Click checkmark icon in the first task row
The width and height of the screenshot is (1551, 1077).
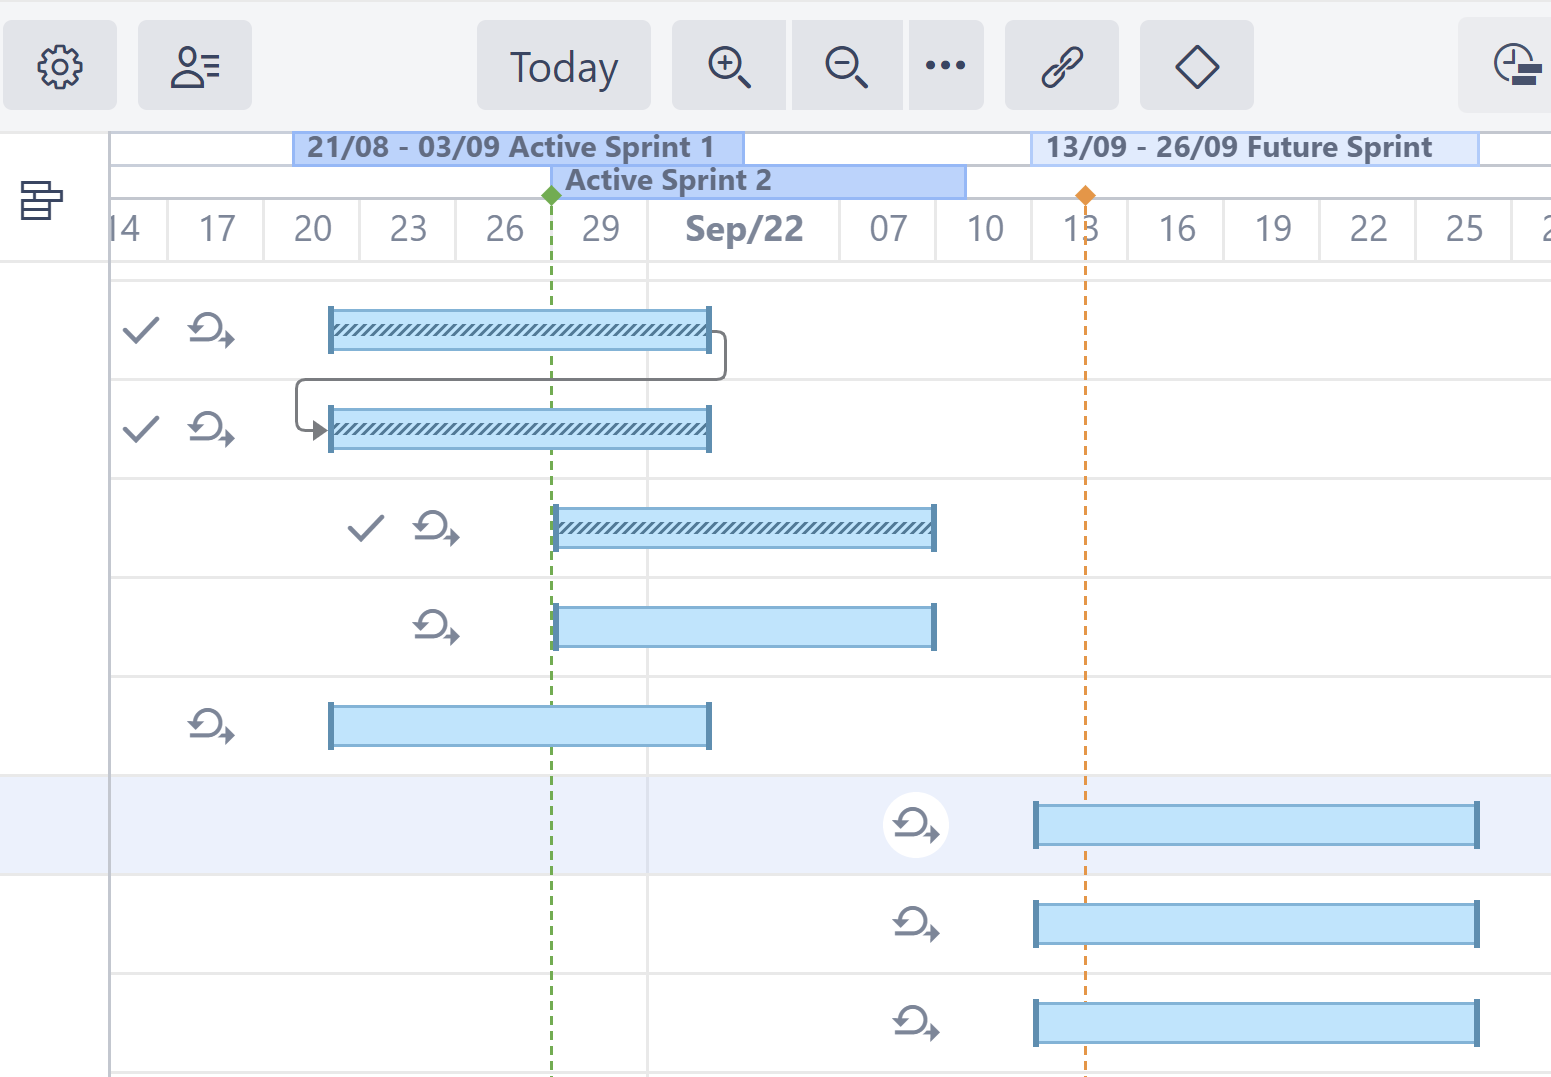pyautogui.click(x=141, y=330)
